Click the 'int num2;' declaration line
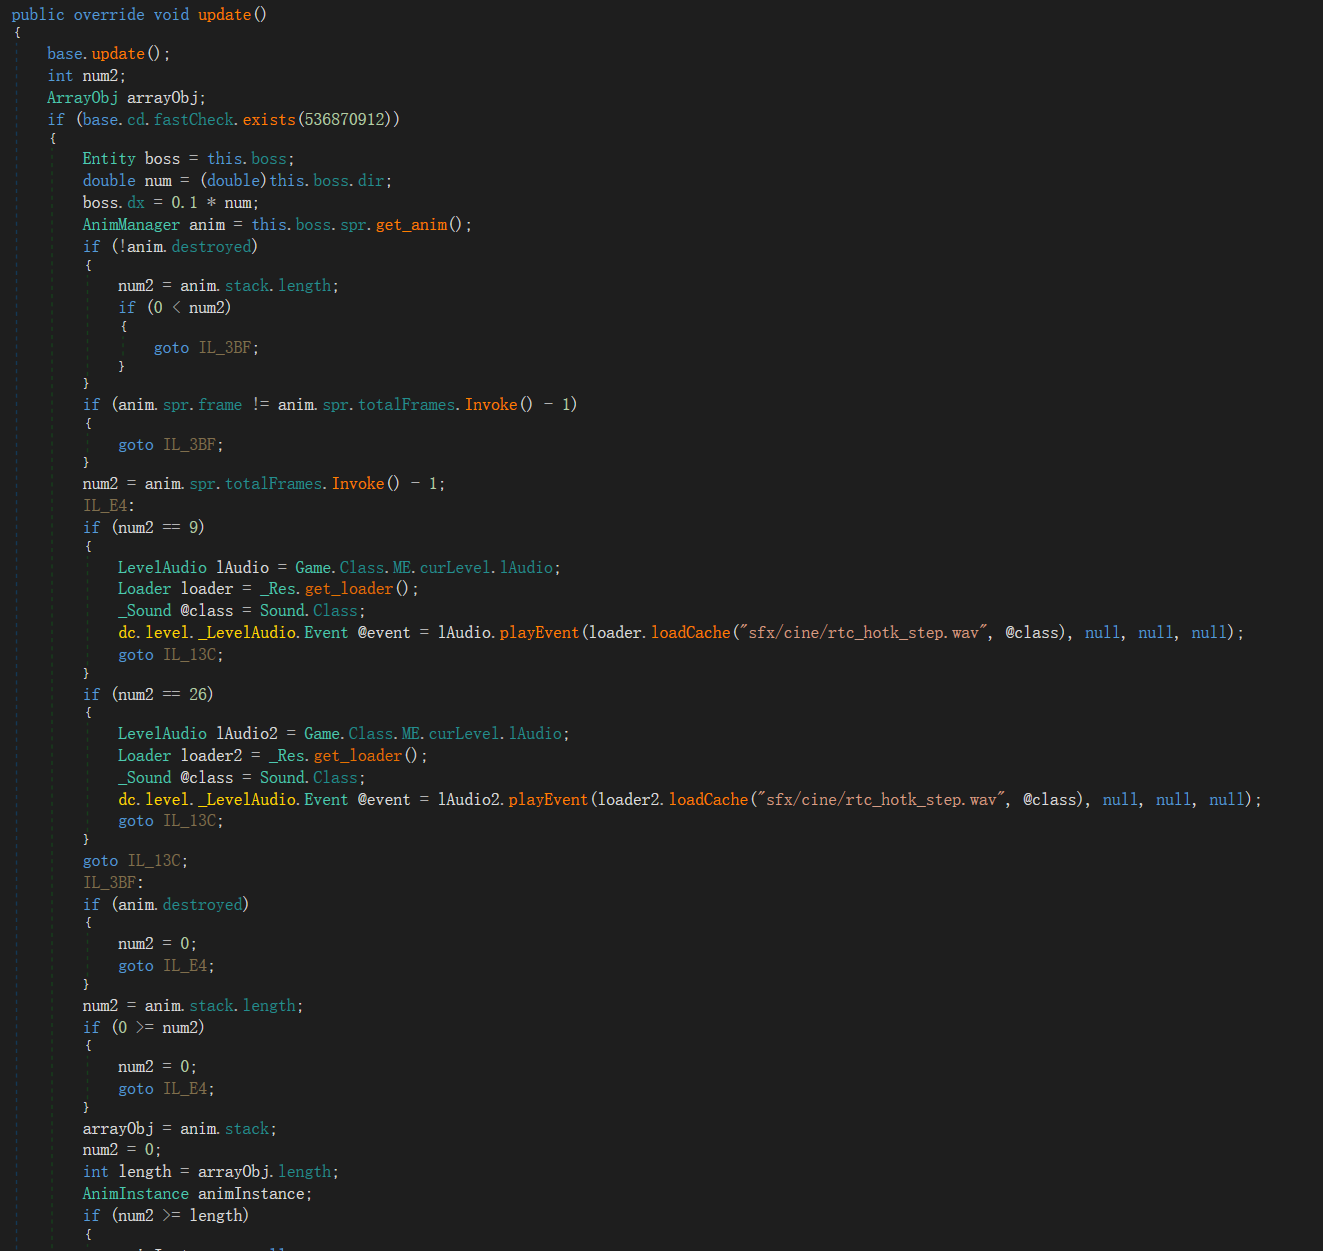Screen dimensions: 1323x1251 pos(86,76)
